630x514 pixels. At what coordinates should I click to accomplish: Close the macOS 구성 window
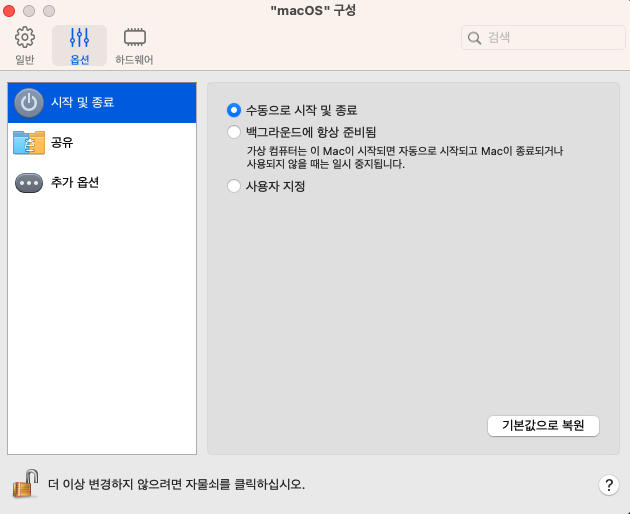click(10, 10)
